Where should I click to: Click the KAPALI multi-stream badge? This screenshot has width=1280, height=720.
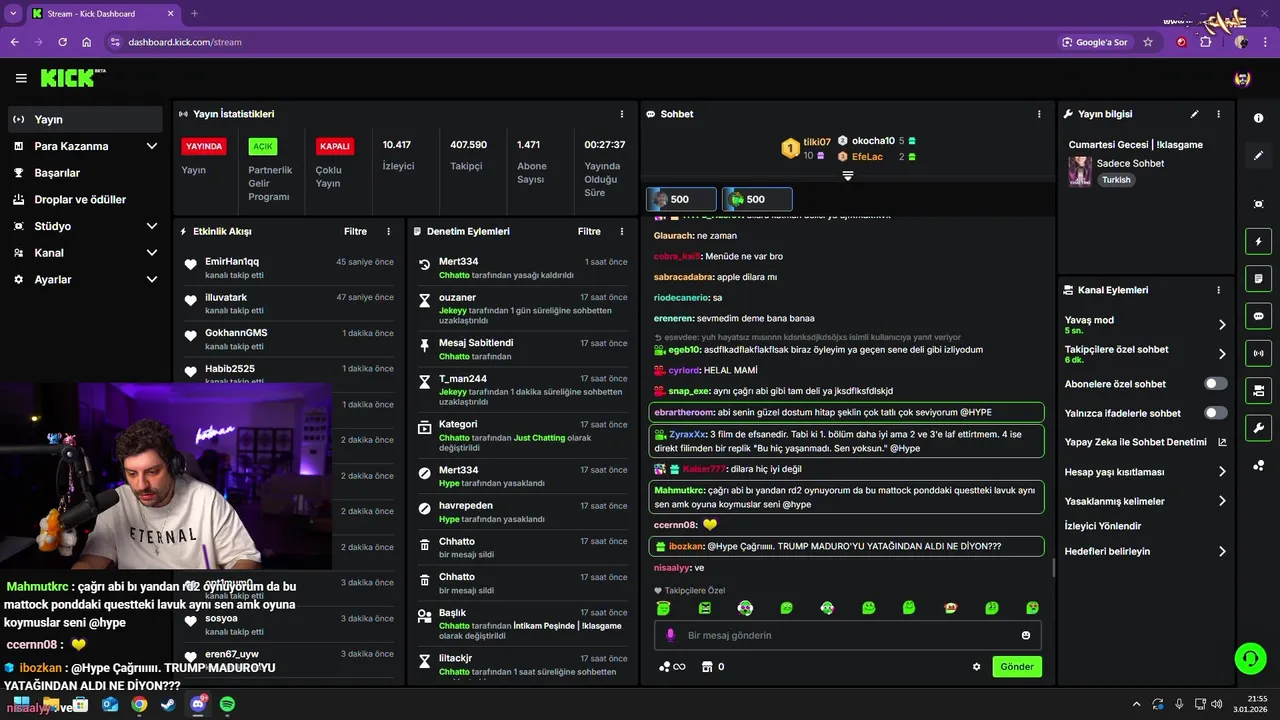click(x=334, y=146)
